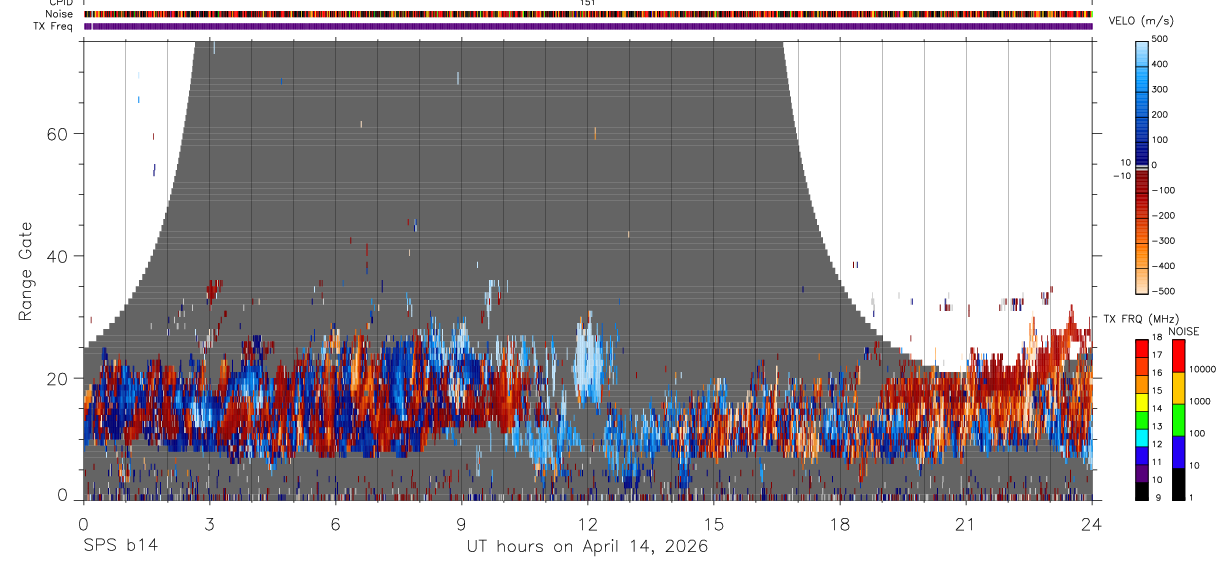The height and width of the screenshot is (567, 1228).
Task: Click the purple TX Freq strip above the plot
Action: tap(588, 26)
